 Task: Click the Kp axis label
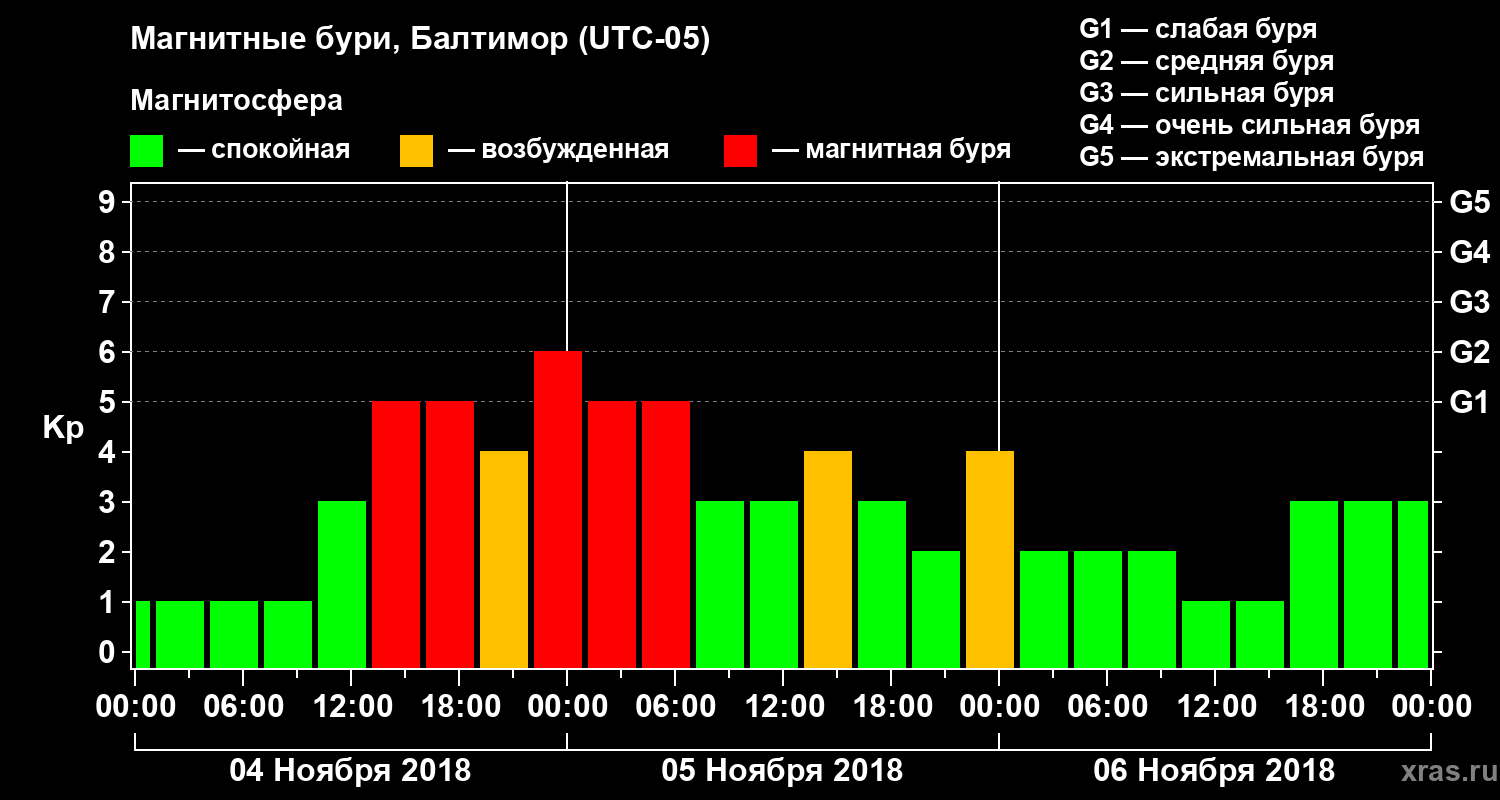pos(63,429)
